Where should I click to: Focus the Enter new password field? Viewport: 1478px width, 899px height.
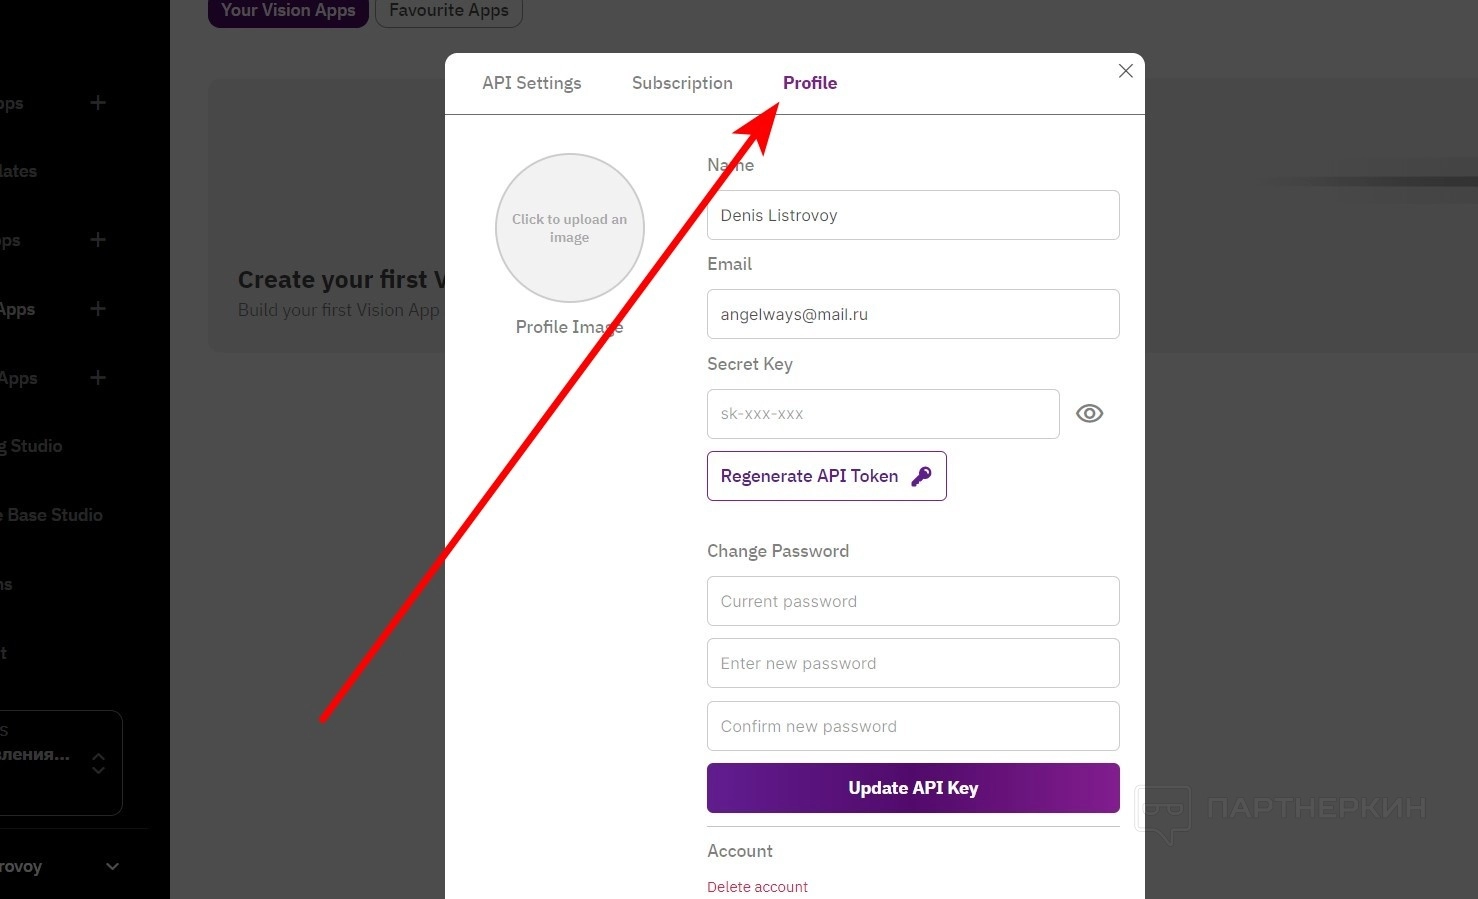click(x=912, y=663)
